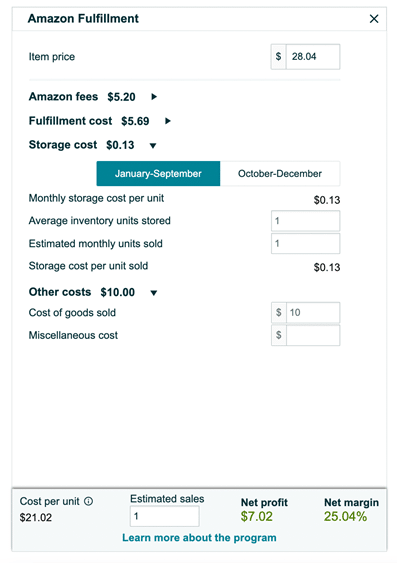Click the Storage cost heading

(x=63, y=145)
